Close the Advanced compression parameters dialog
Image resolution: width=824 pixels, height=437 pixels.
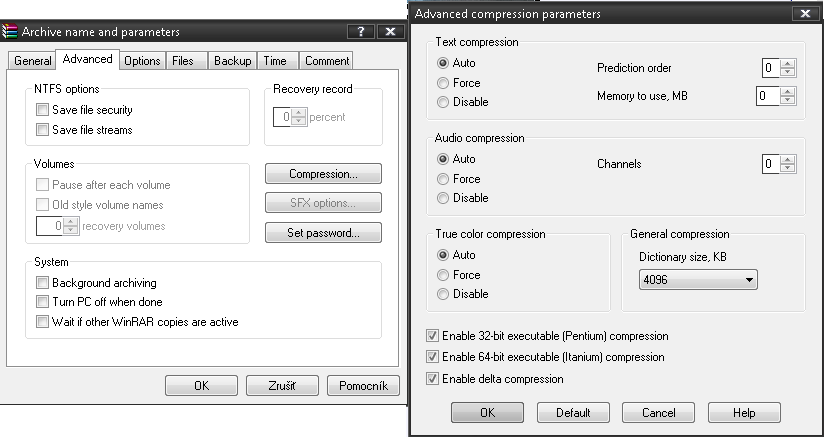click(x=804, y=14)
